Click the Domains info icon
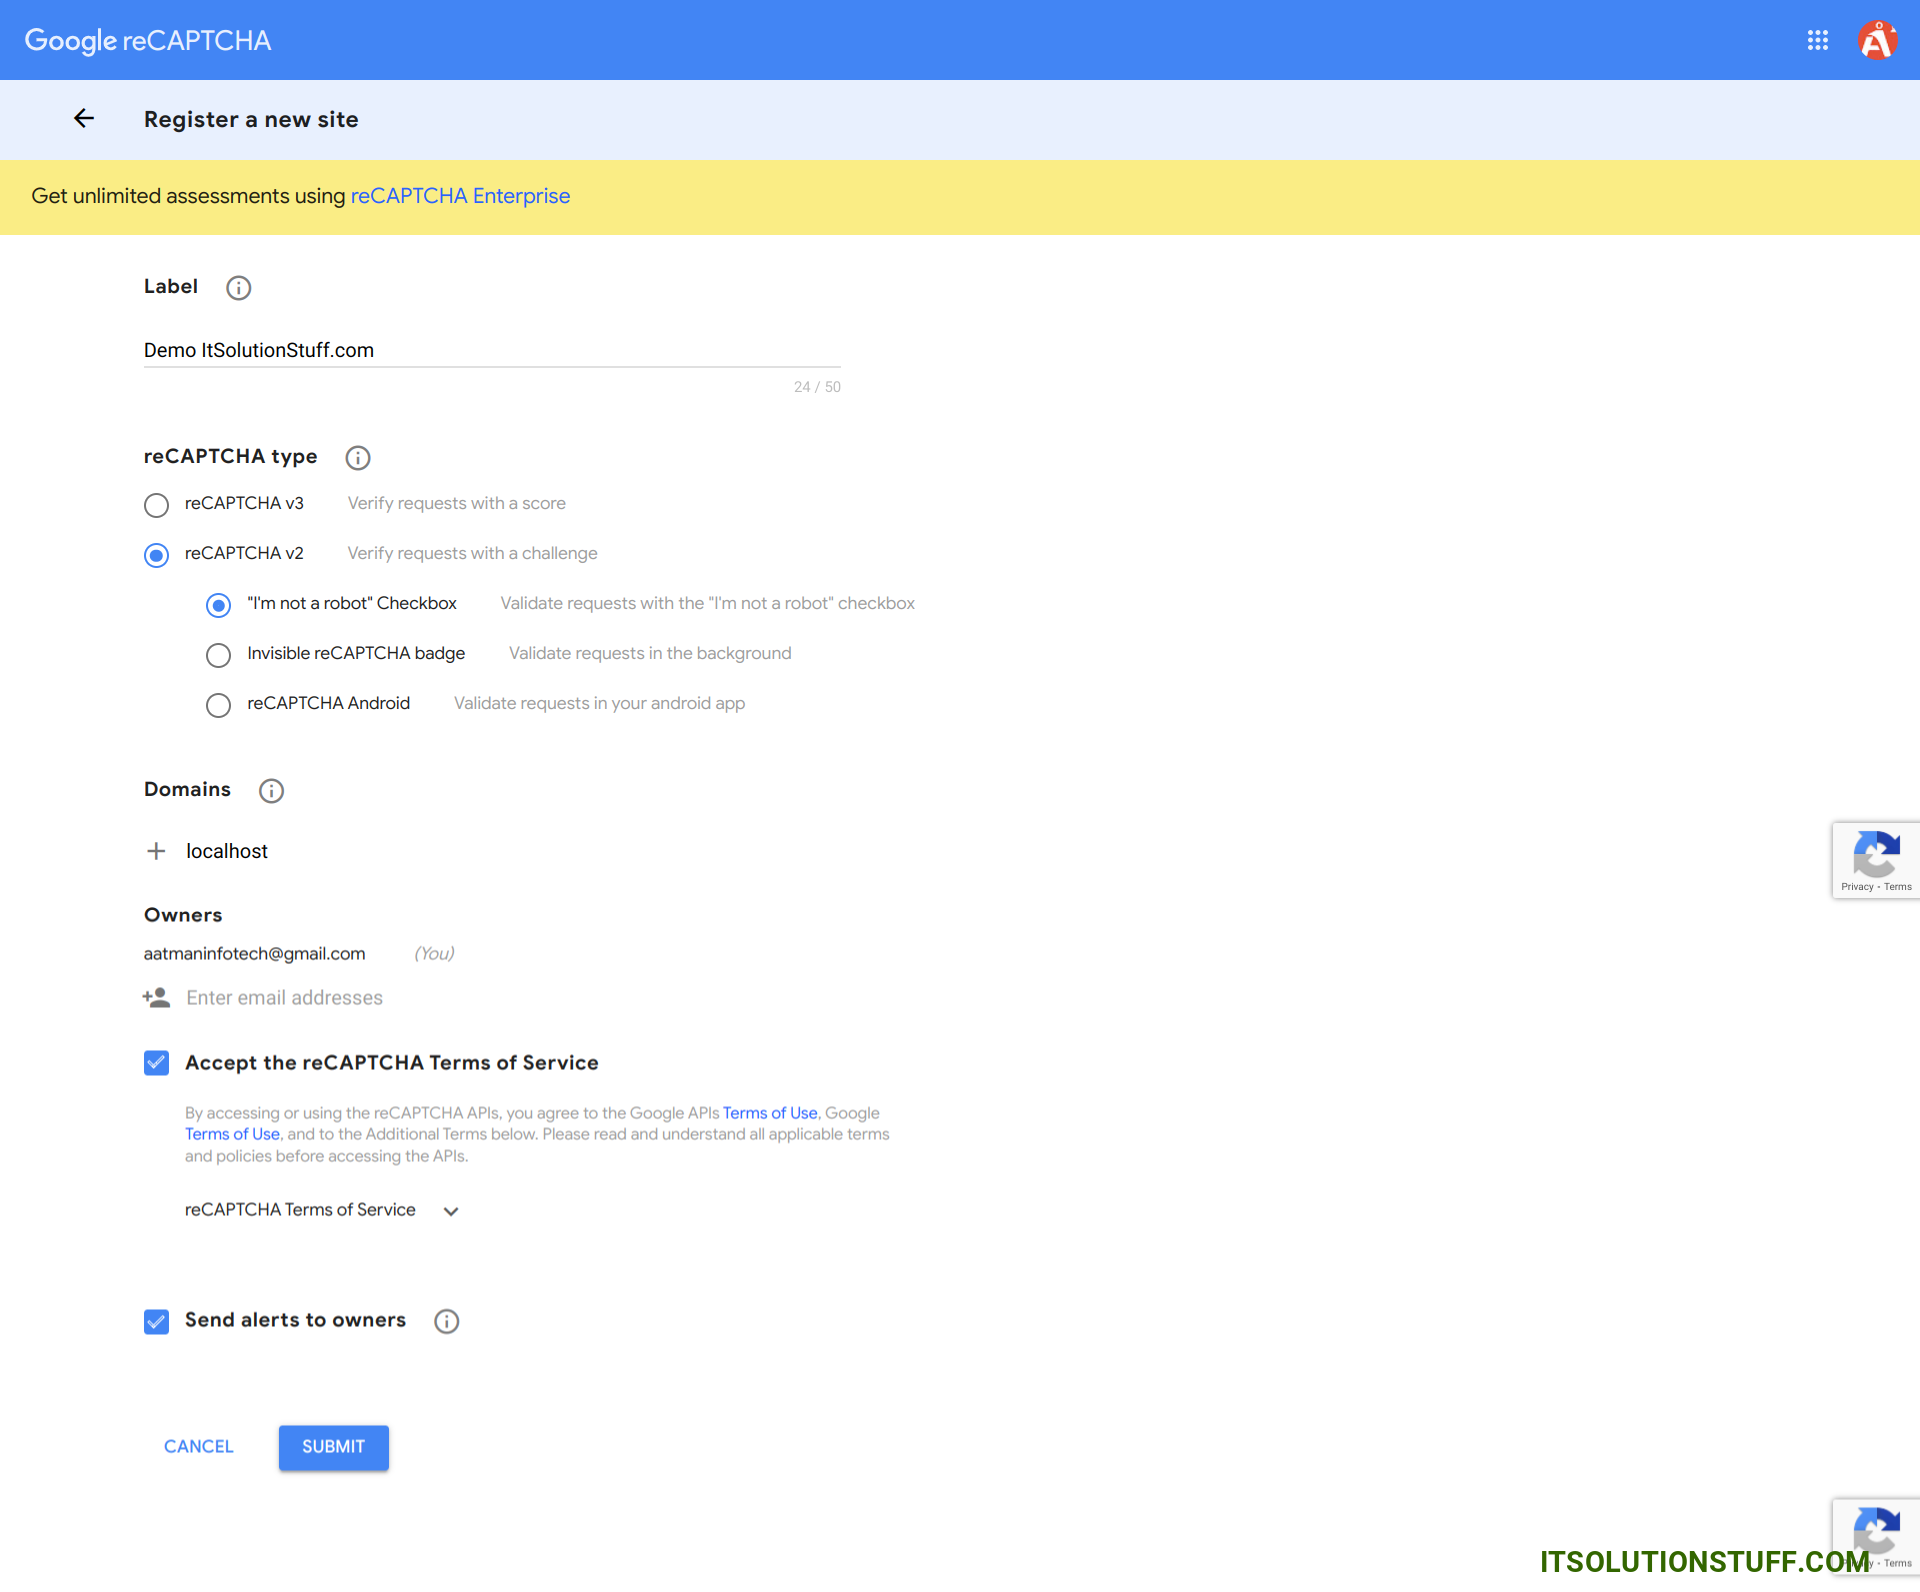Screen dimensions: 1920x1592 tap(271, 791)
